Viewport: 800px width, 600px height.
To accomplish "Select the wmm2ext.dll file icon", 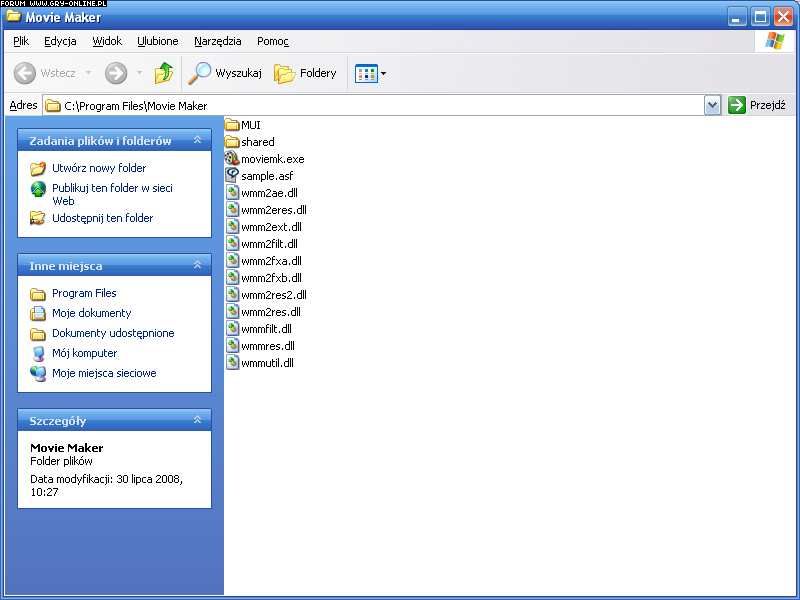I will pyautogui.click(x=232, y=227).
